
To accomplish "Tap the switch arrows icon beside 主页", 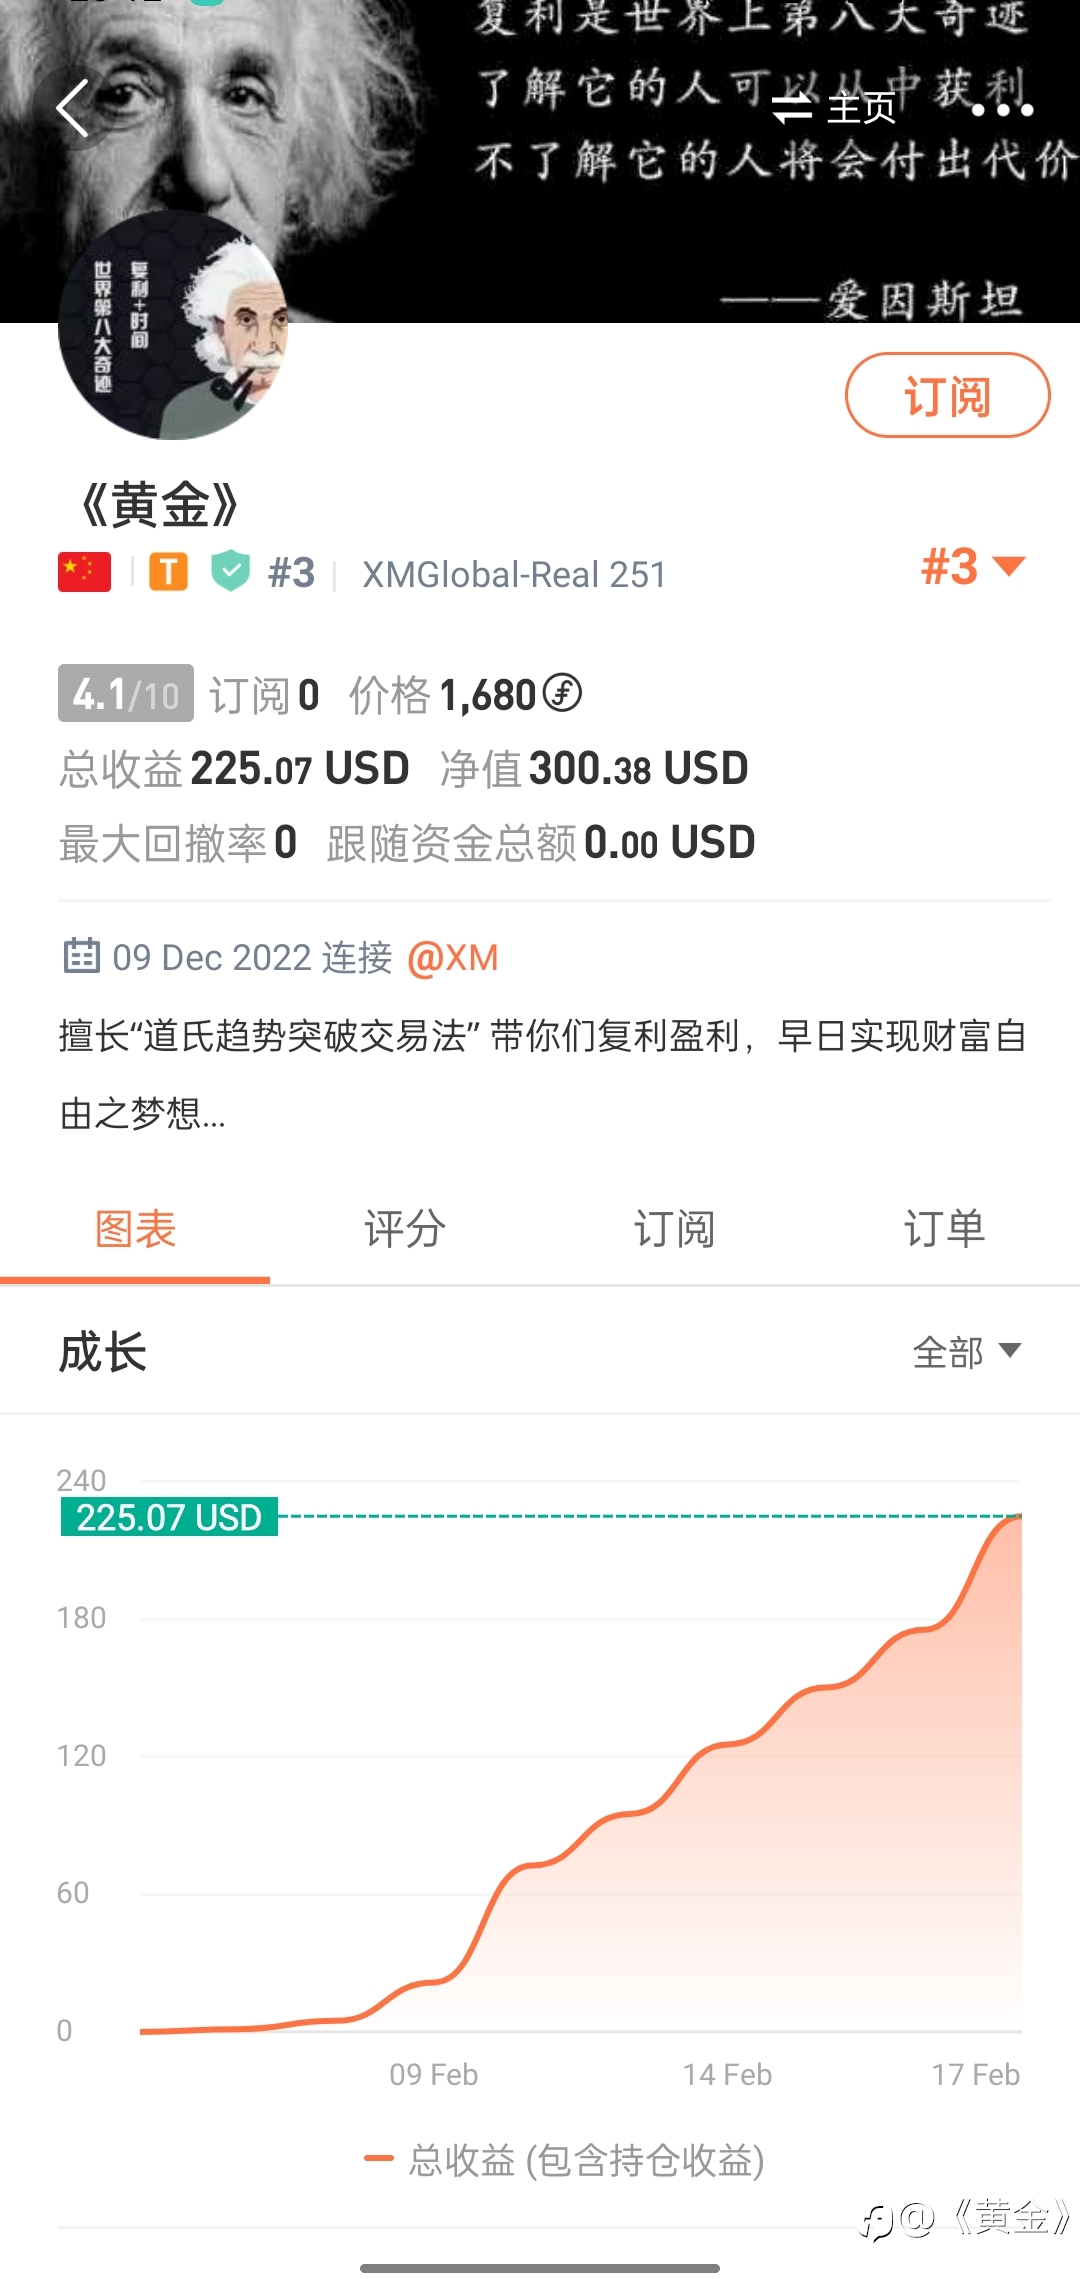I will pyautogui.click(x=792, y=108).
